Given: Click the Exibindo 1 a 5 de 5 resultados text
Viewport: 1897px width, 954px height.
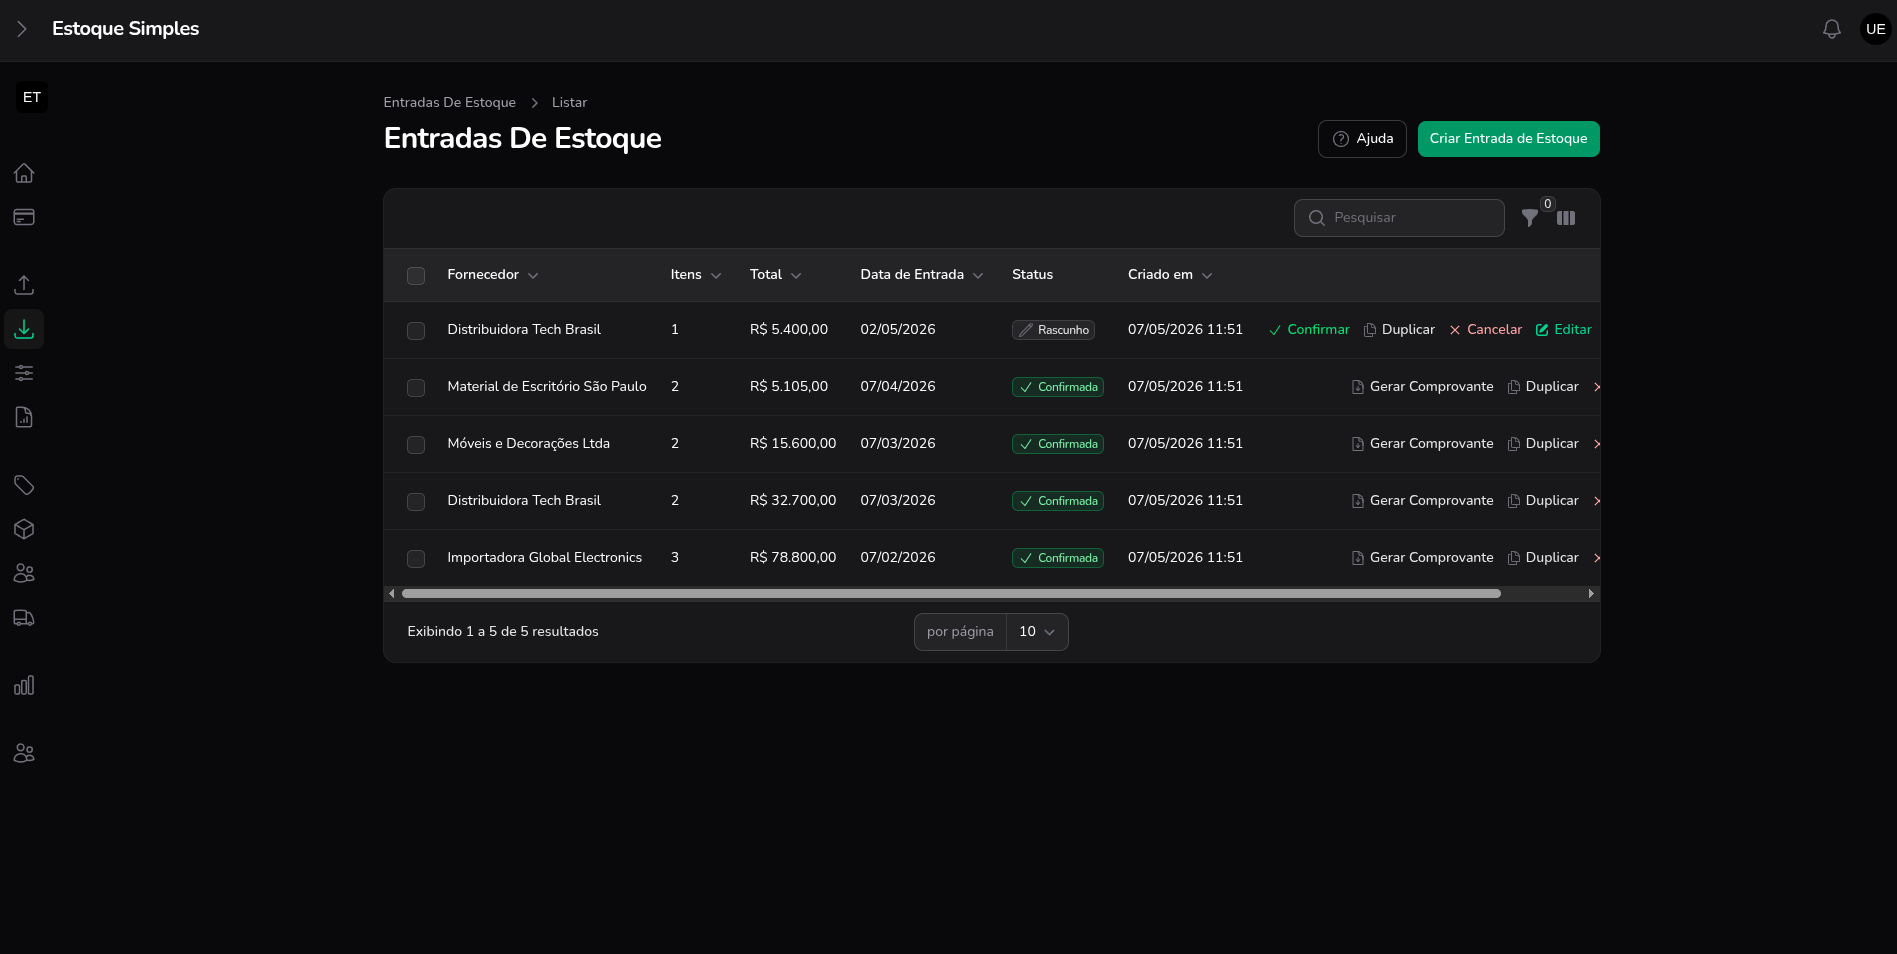Looking at the screenshot, I should click(x=503, y=632).
